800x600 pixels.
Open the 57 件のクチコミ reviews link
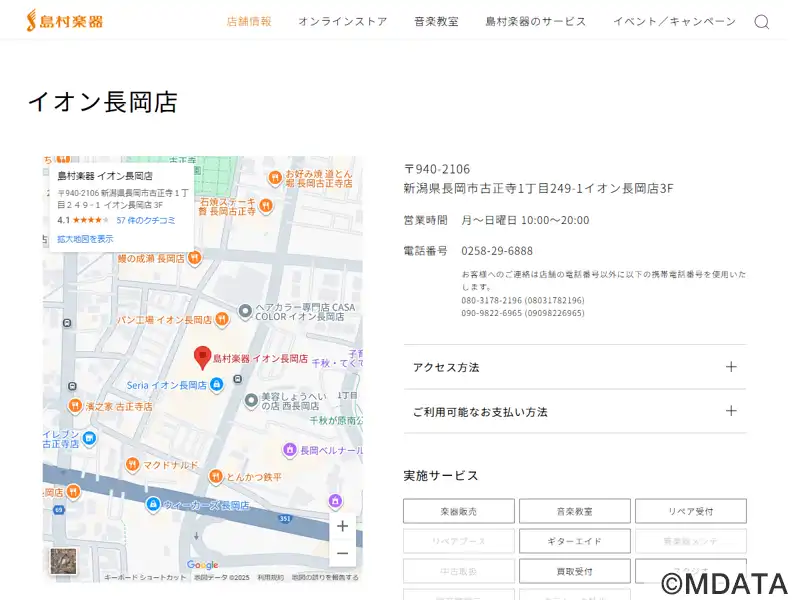tap(146, 220)
